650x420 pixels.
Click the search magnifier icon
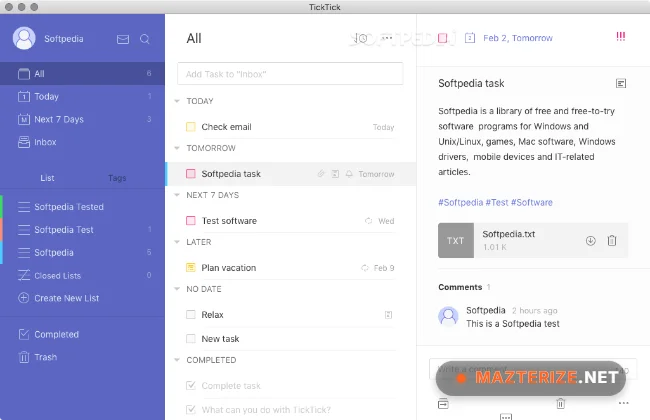(145, 39)
